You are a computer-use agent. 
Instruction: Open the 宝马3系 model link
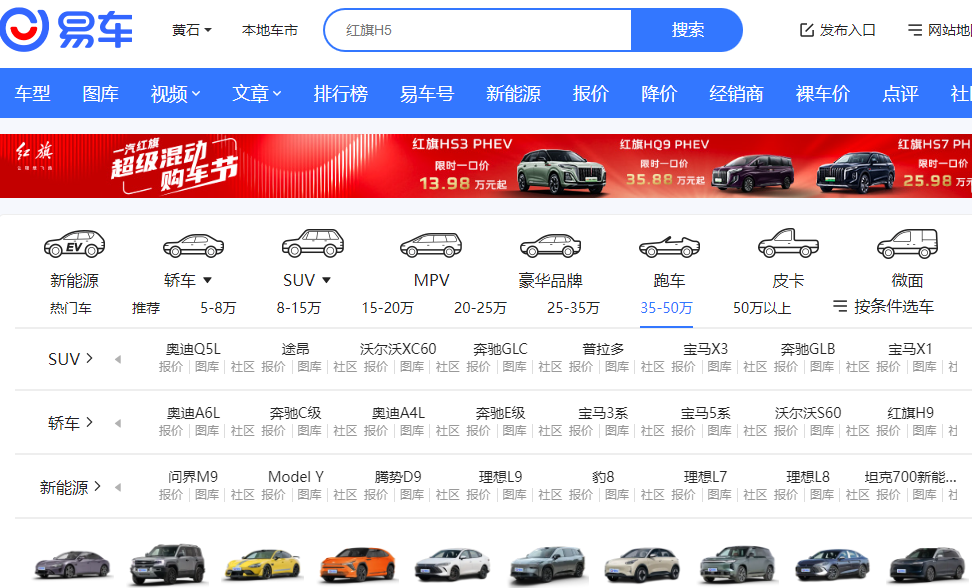(x=603, y=413)
